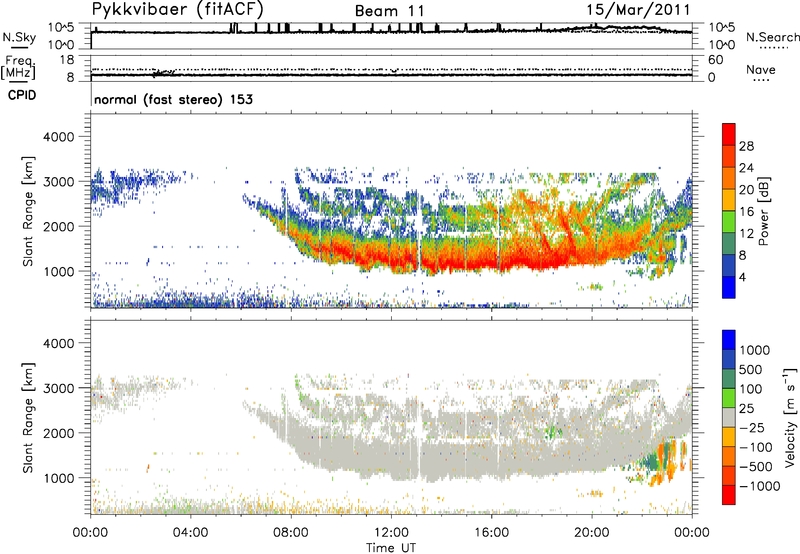The height and width of the screenshot is (554, 800).
Task: Pick the blue top Velocity colorbar segment
Action: coord(729,340)
